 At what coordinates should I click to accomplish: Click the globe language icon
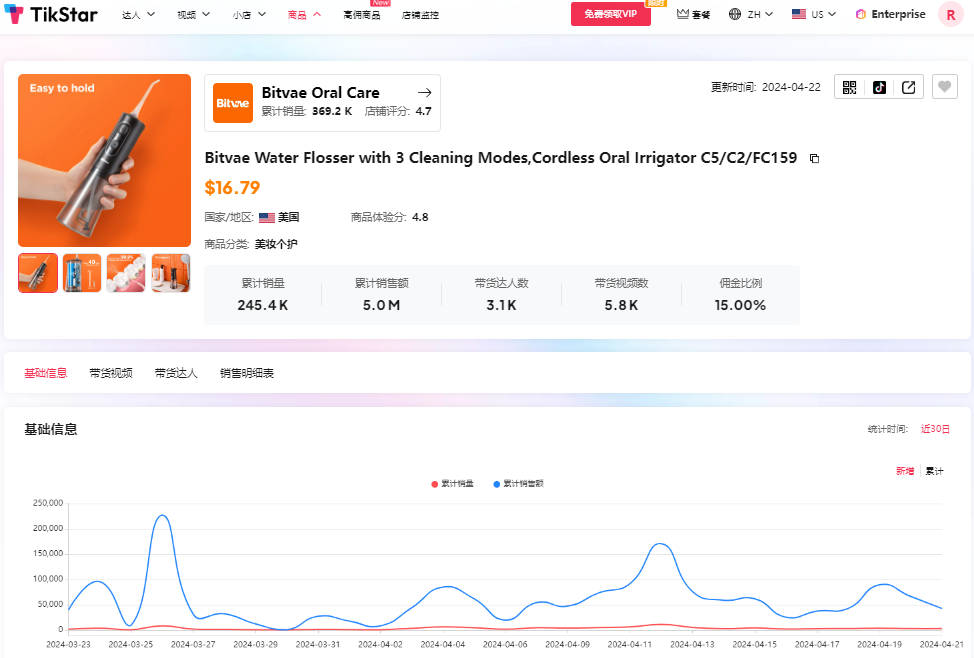[x=735, y=14]
